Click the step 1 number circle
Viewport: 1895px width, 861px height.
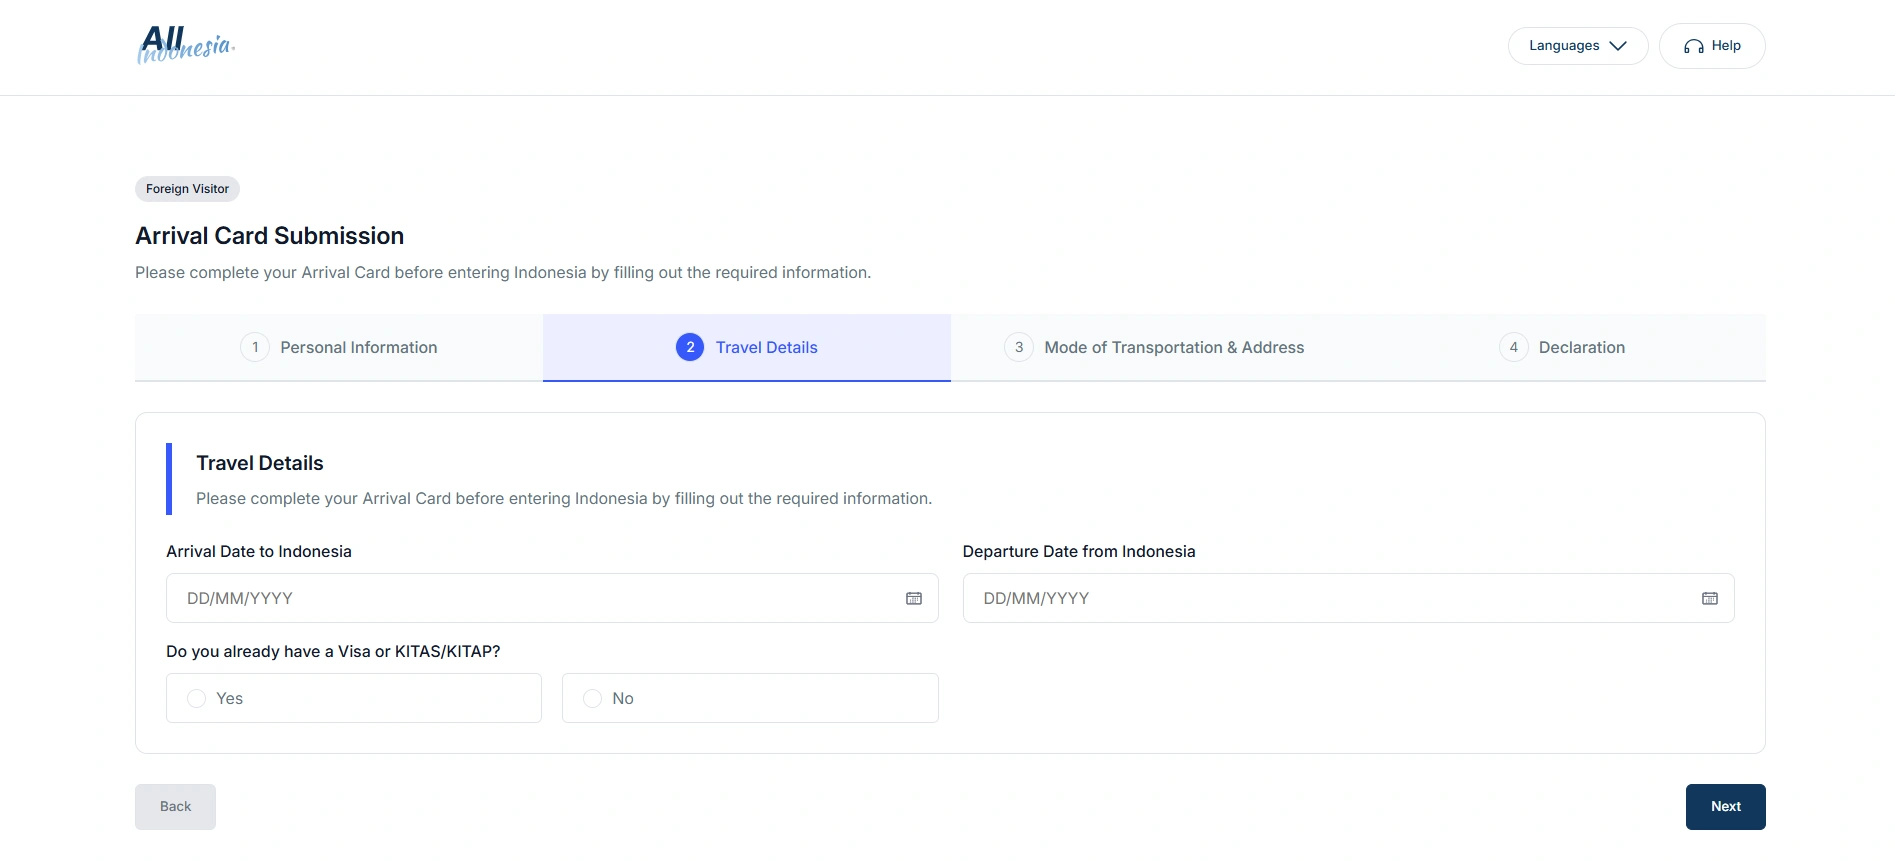pos(255,347)
